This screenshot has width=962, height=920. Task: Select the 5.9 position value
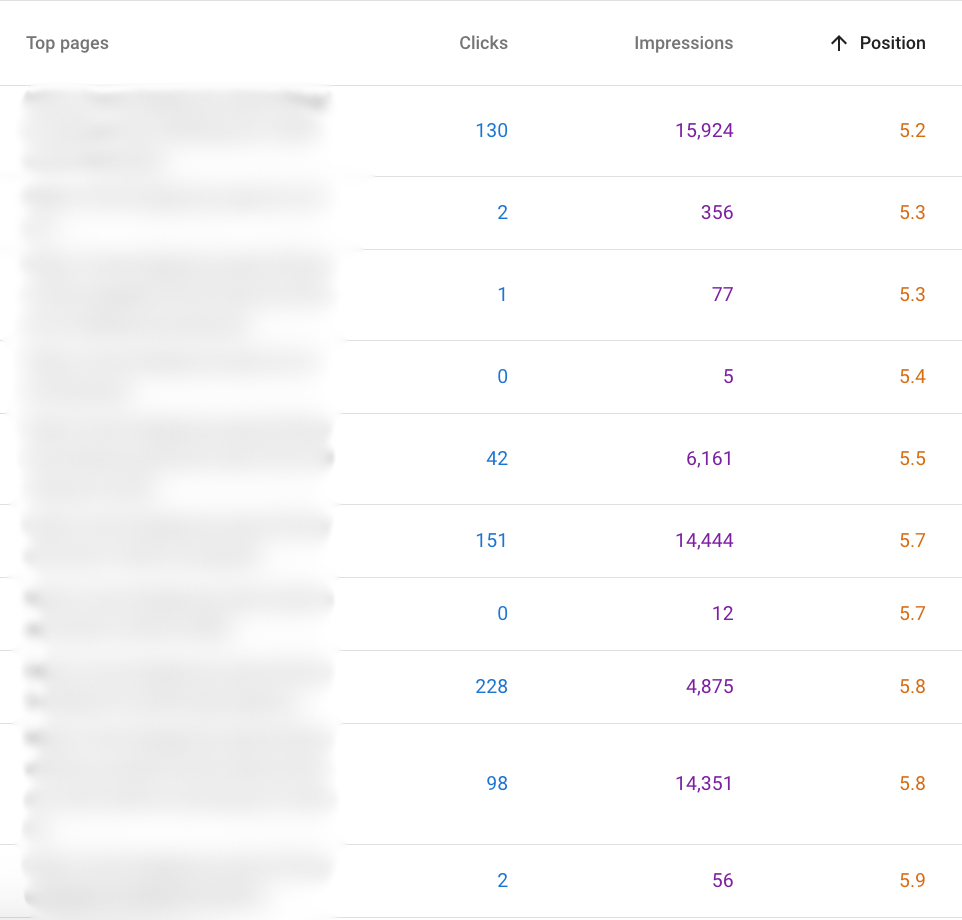pos(912,881)
